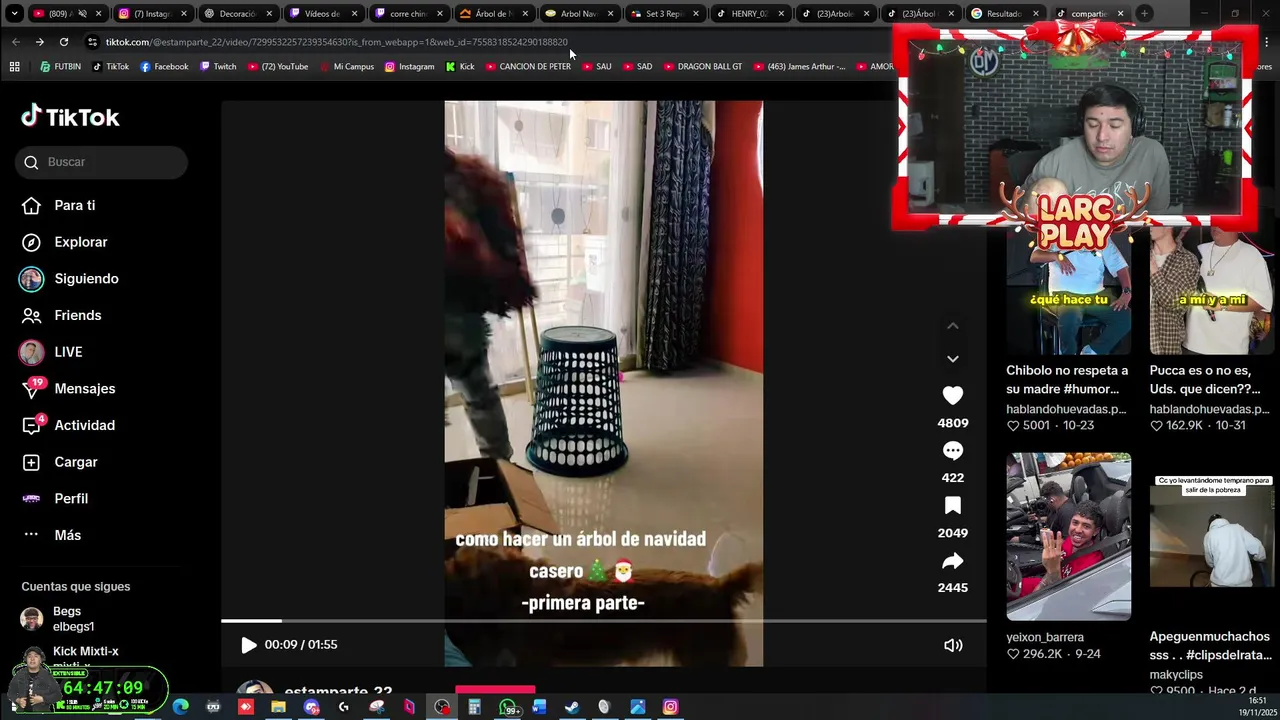Screen dimensions: 1280x720
Task: Open the Friends section
Action: point(61,315)
